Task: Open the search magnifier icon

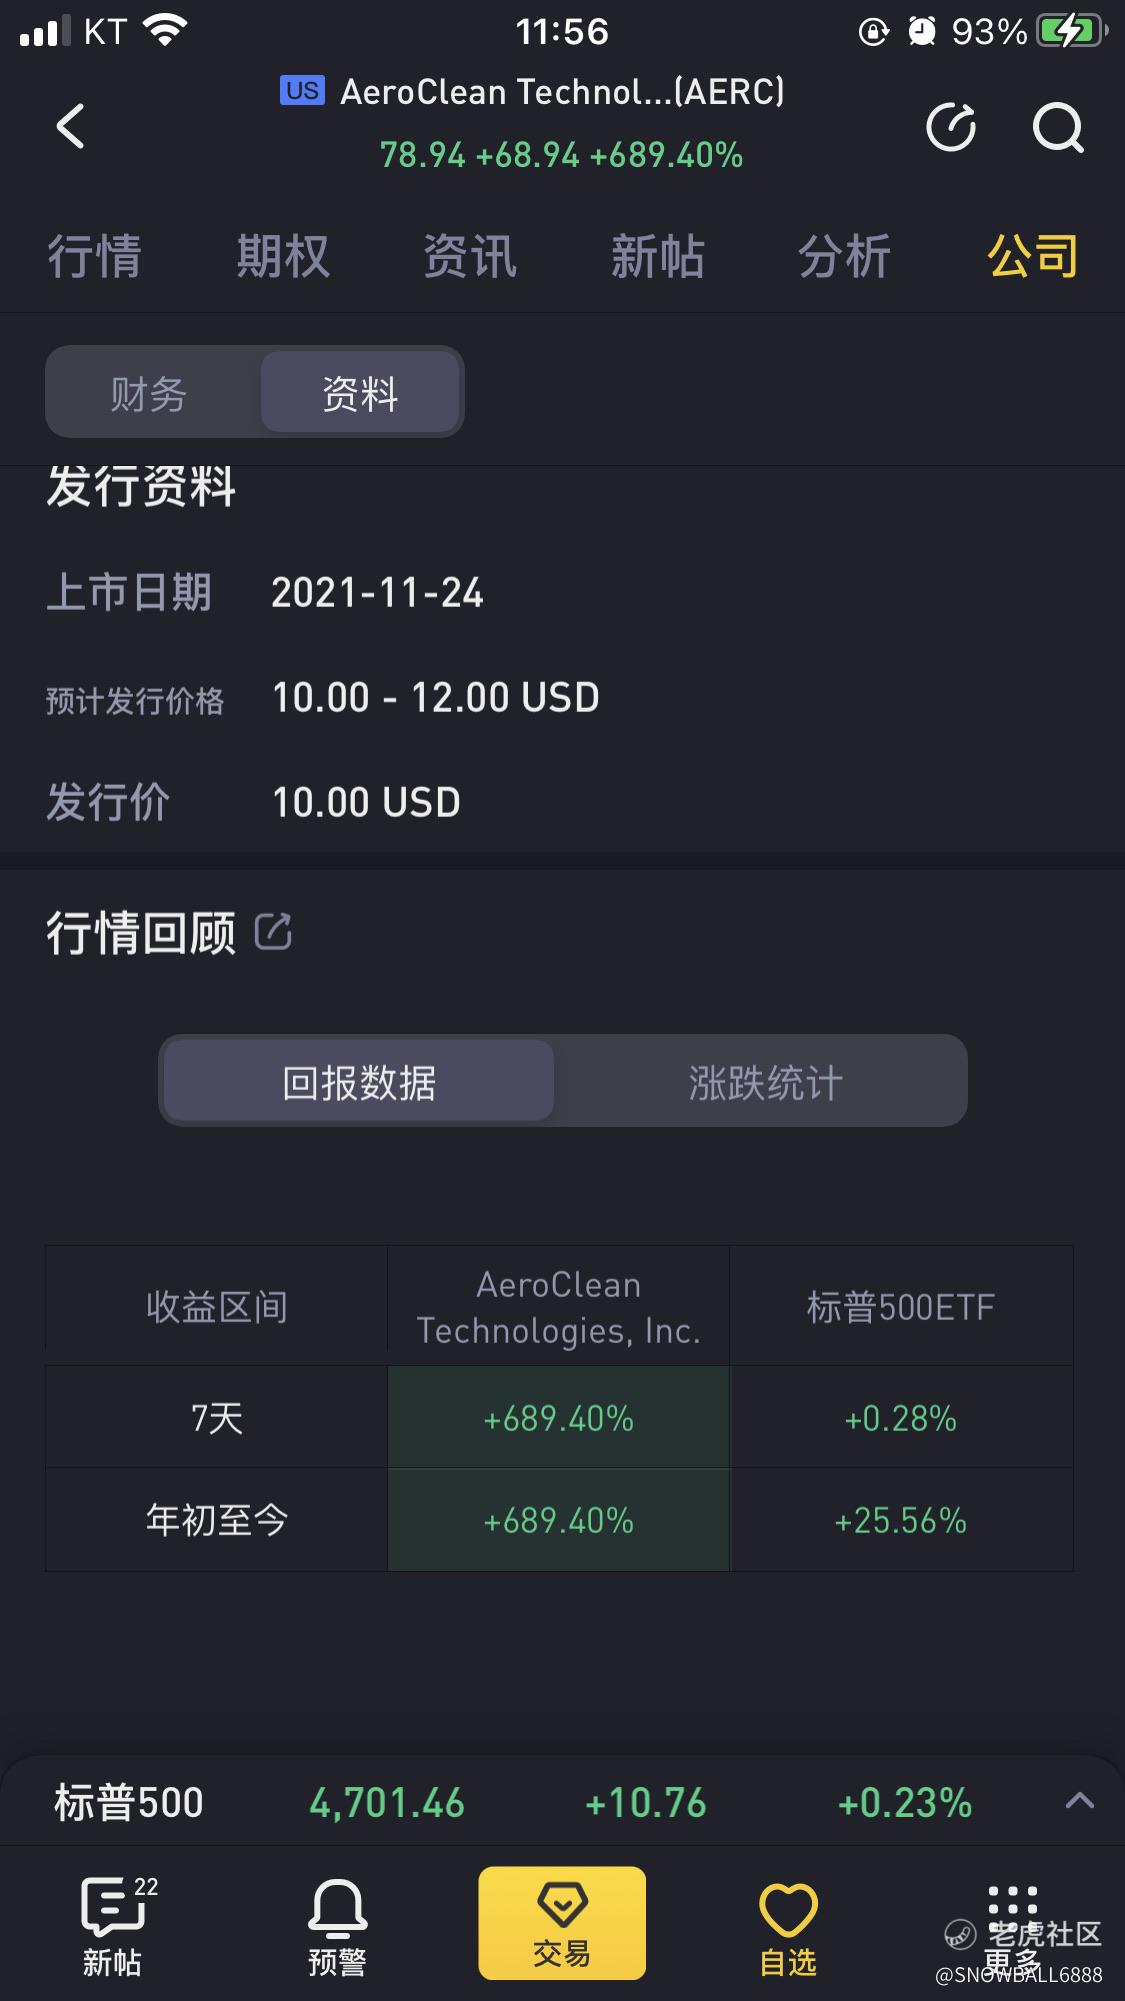Action: pos(1058,127)
